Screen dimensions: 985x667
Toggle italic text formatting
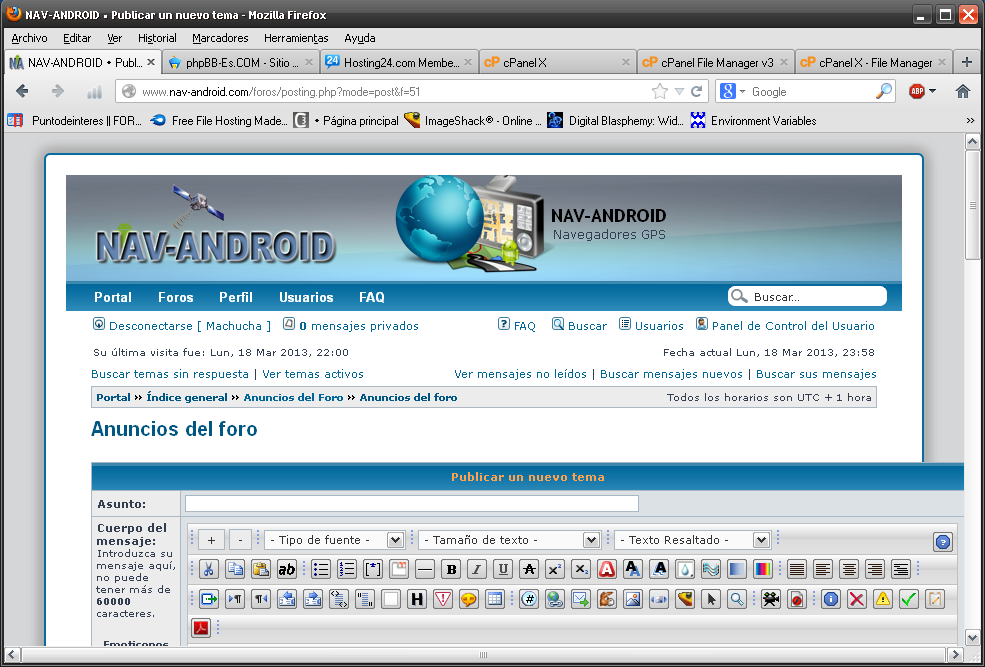pyautogui.click(x=477, y=569)
